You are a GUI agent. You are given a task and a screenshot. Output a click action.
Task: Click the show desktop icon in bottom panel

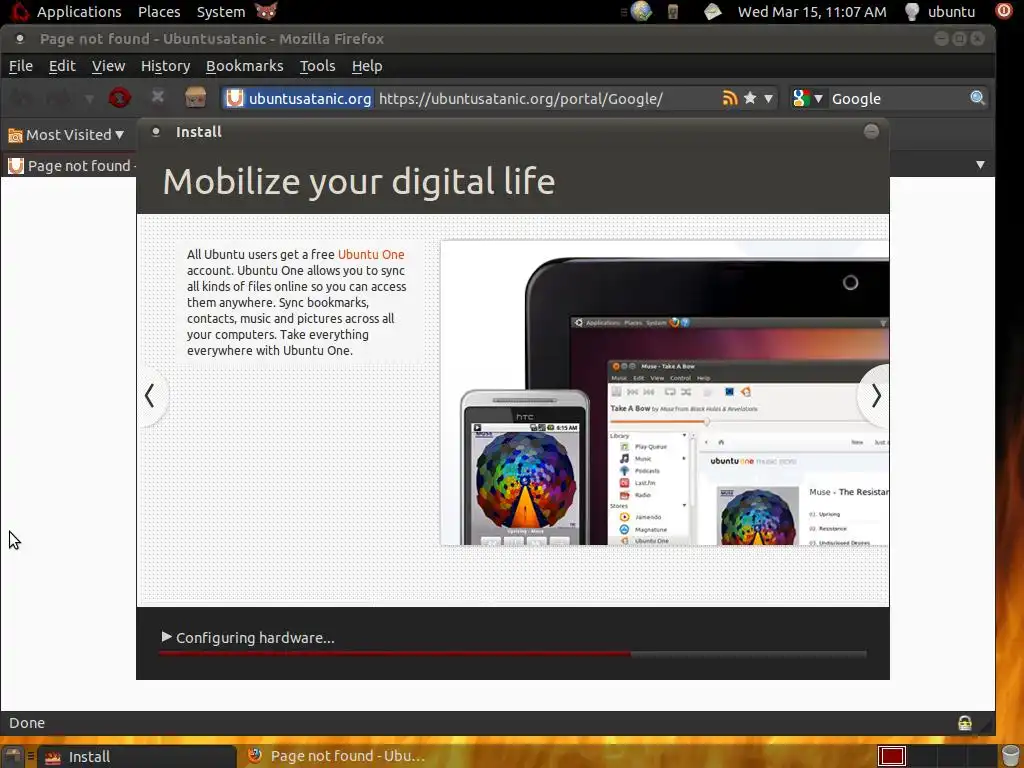pos(12,756)
